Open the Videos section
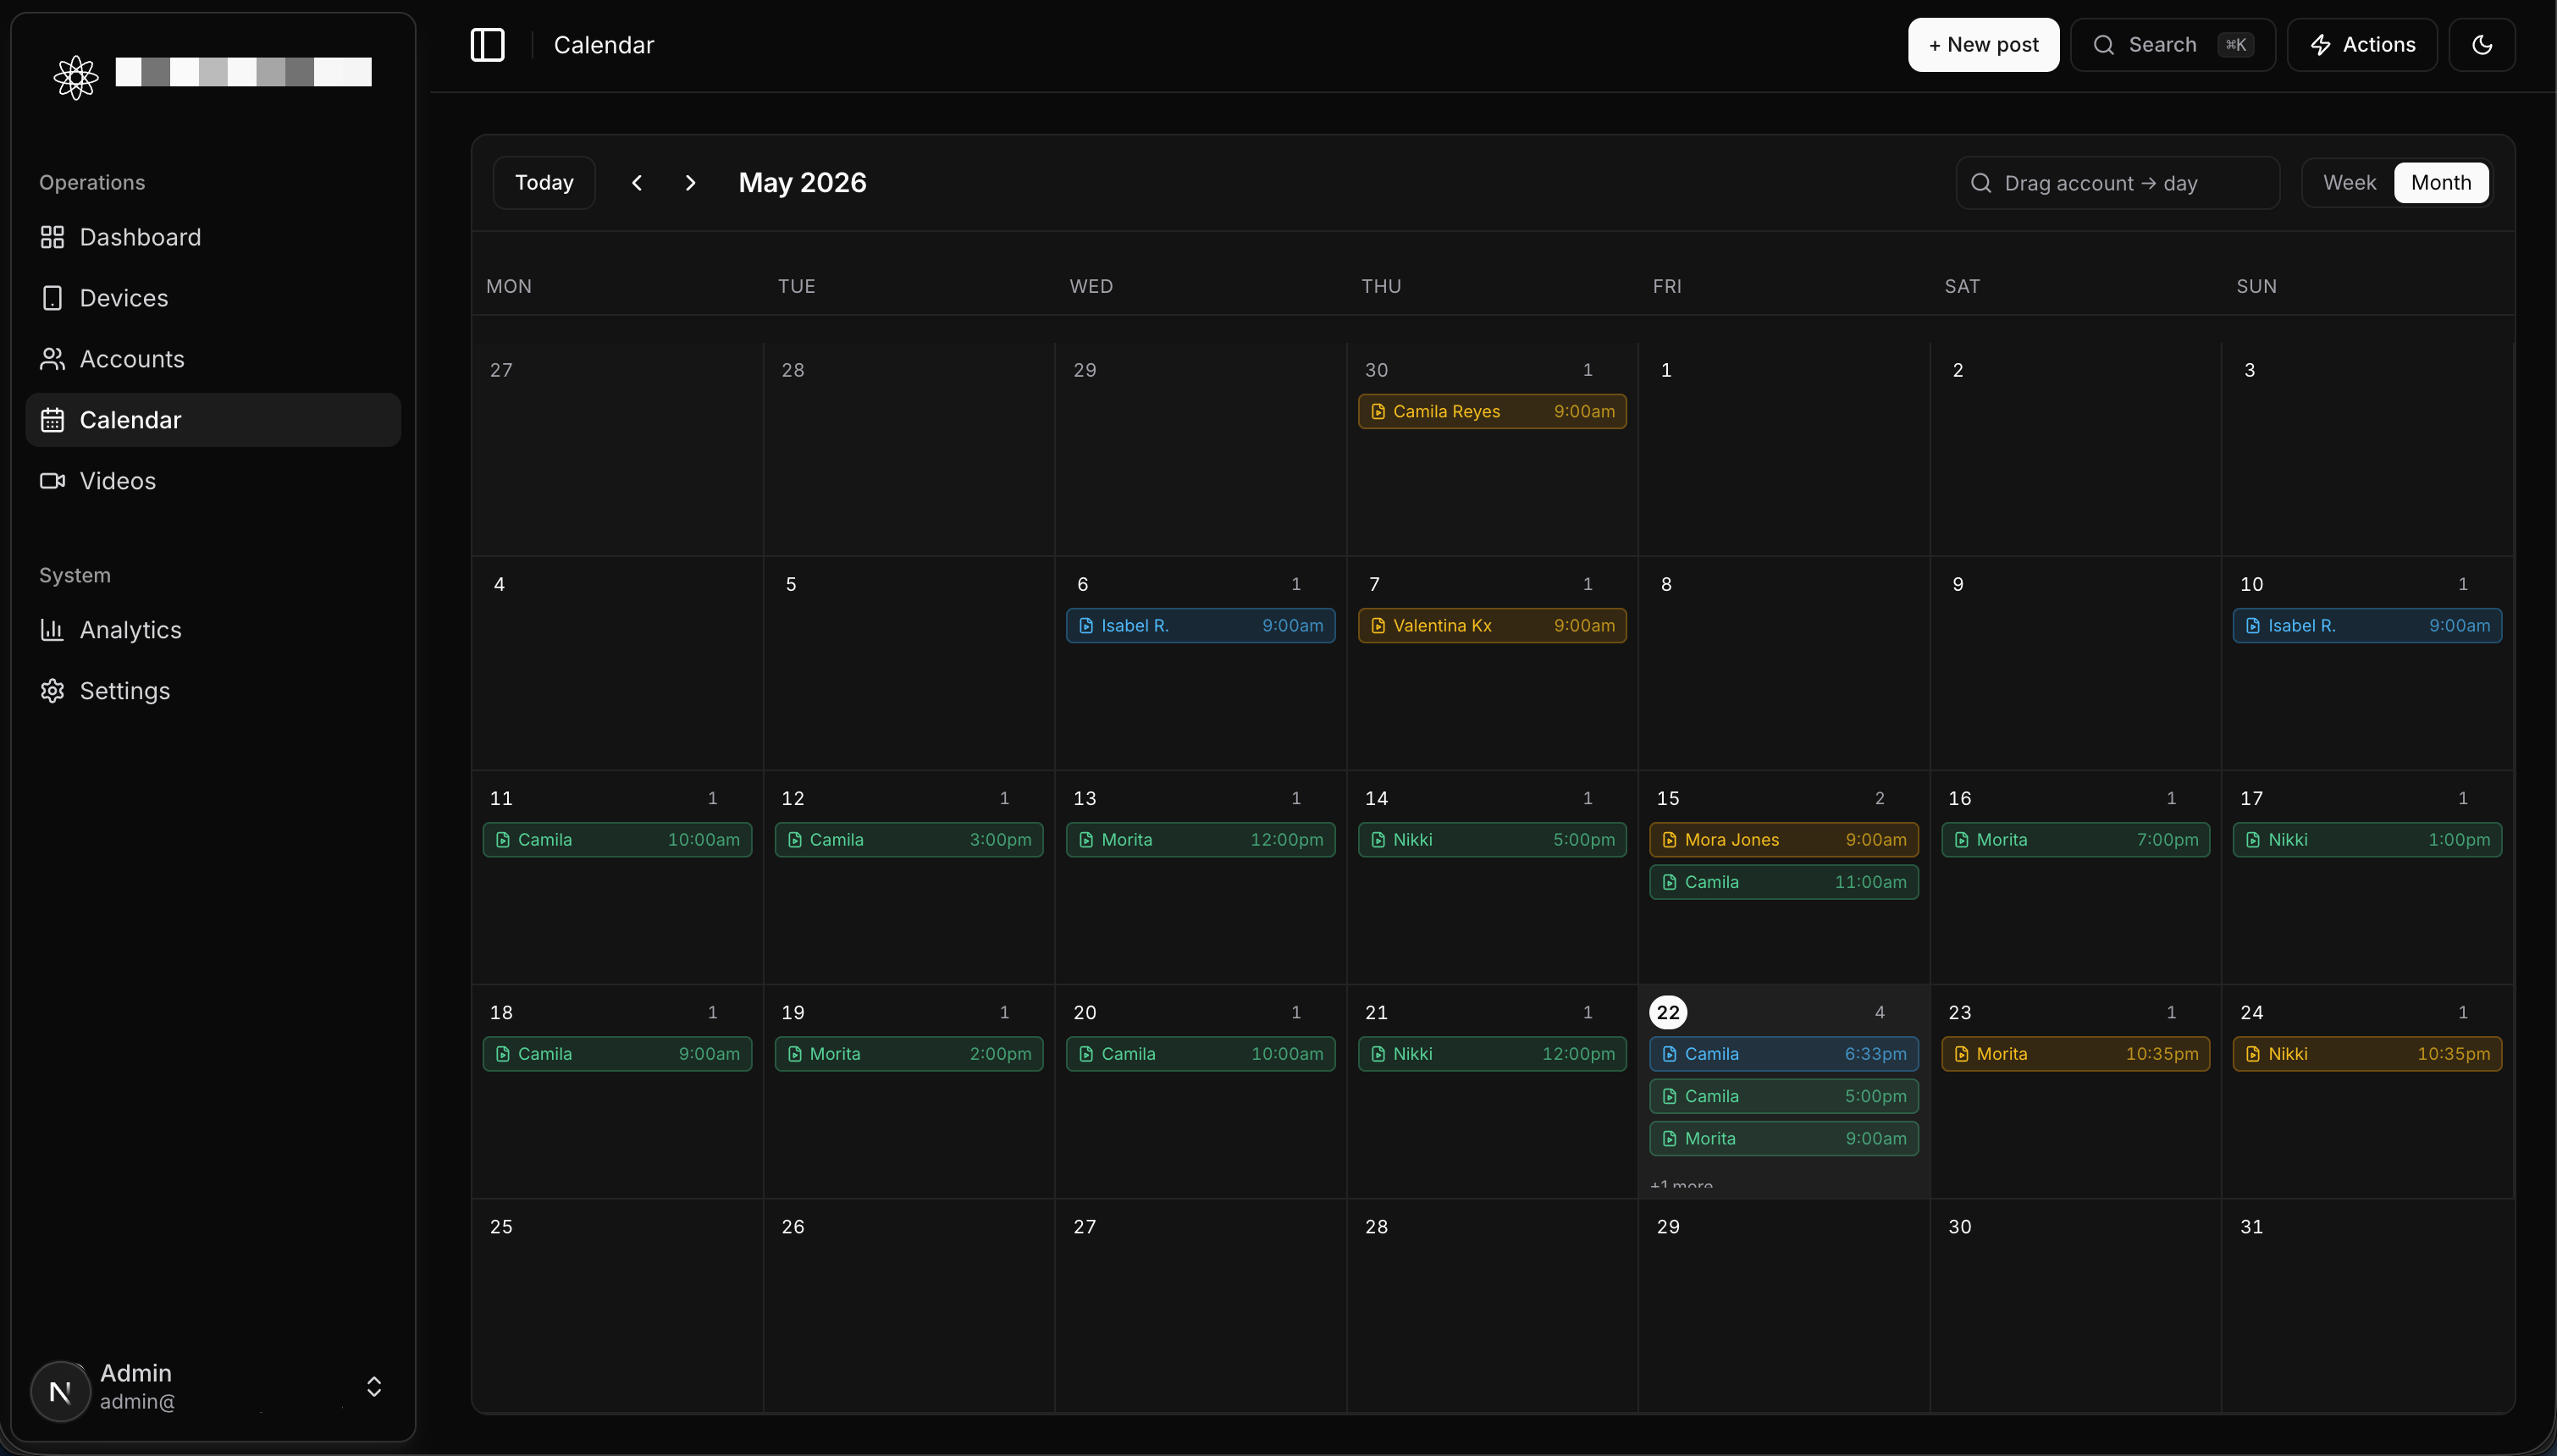 213,481
